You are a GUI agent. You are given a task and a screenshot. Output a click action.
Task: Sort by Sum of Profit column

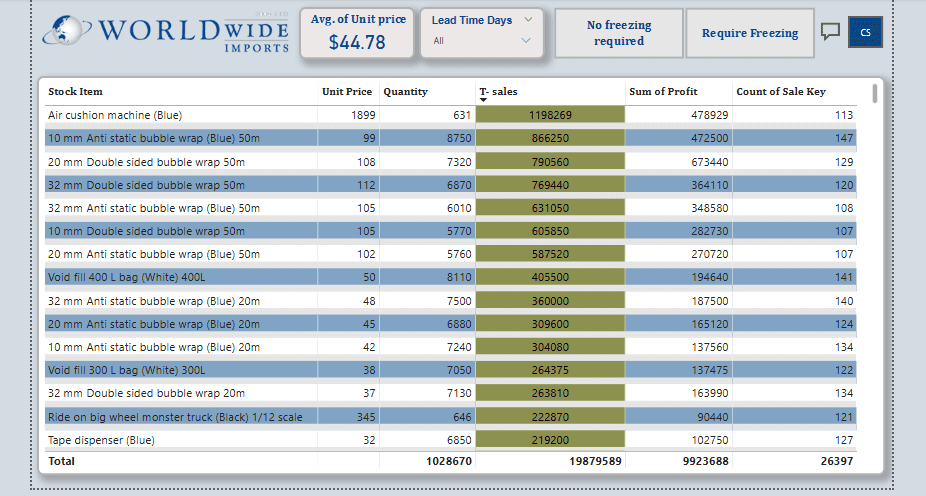tap(662, 92)
